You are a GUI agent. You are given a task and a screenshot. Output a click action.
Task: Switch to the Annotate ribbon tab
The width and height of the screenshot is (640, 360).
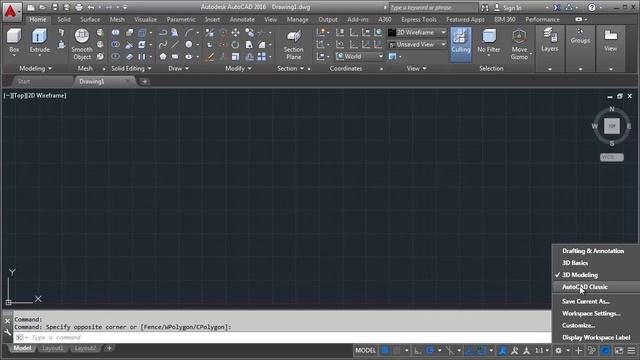tap(242, 20)
